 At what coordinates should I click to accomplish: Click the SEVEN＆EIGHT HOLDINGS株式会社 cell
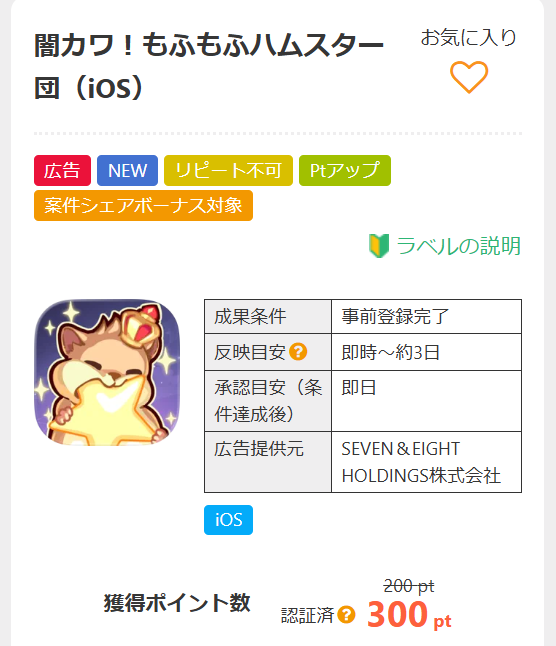[426, 462]
